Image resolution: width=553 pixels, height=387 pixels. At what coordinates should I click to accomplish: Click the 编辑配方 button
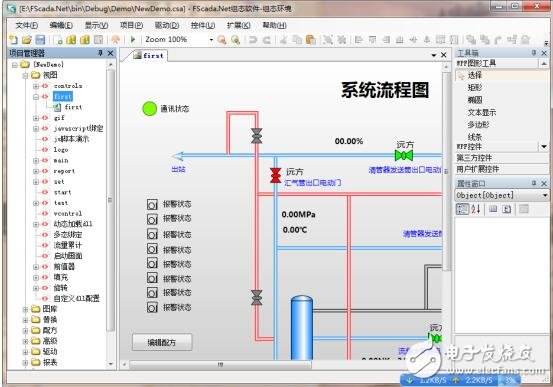coord(162,342)
